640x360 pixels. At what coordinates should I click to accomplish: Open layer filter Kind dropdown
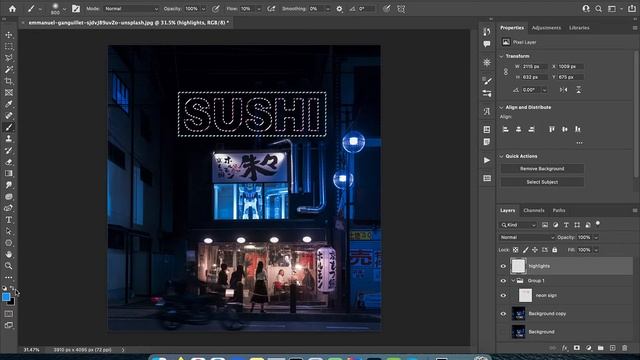click(518, 225)
